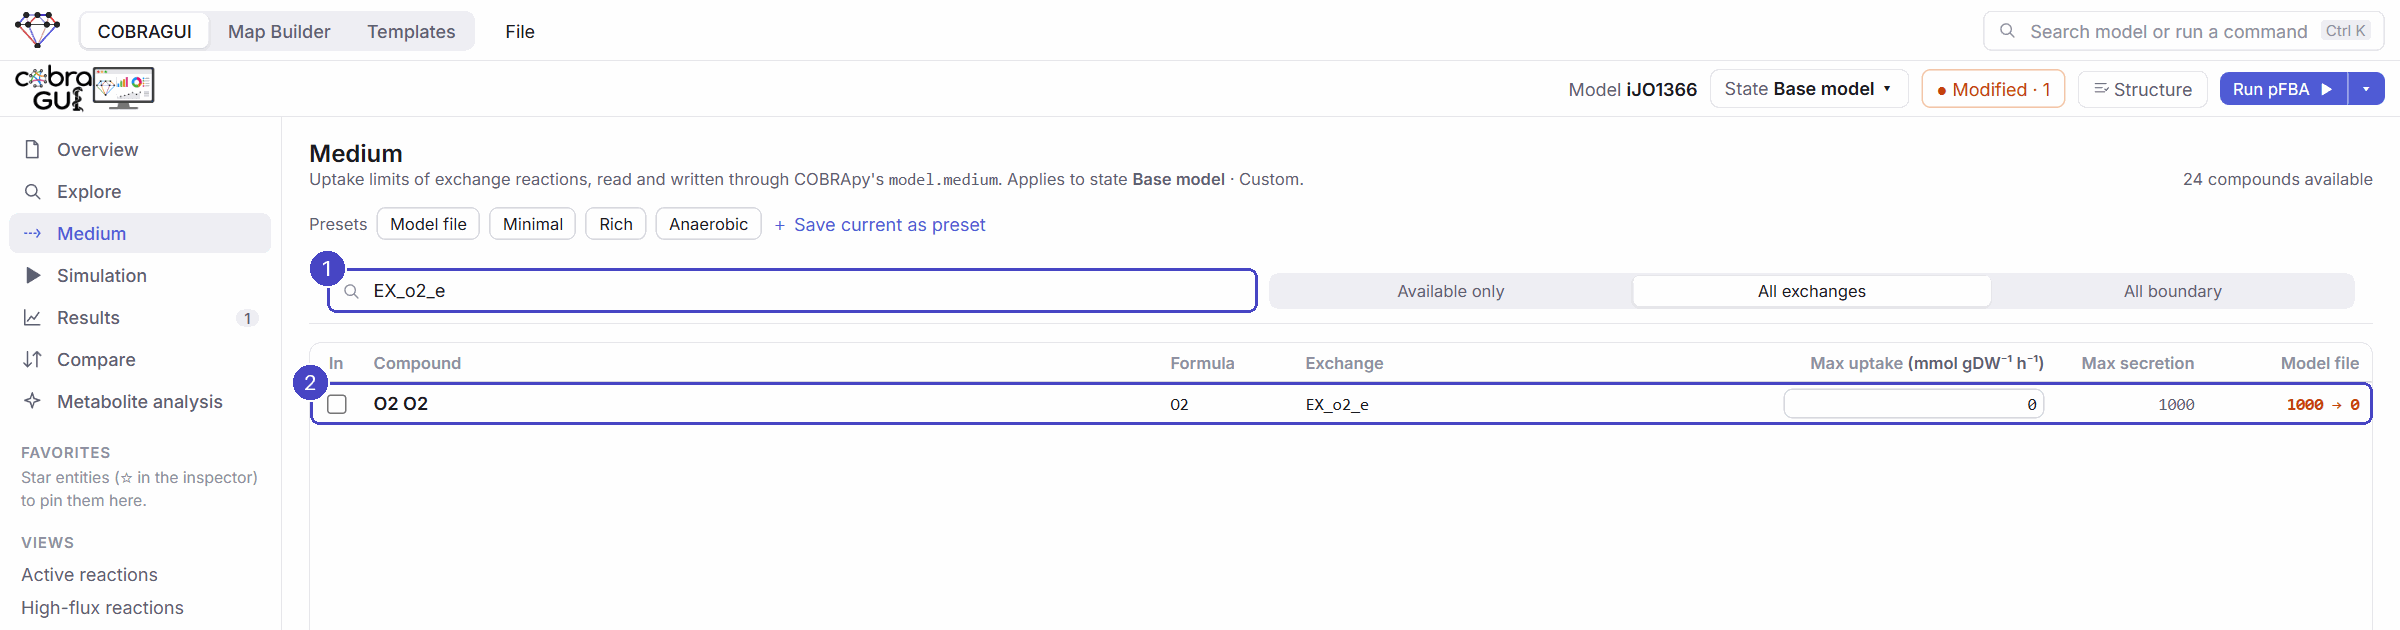Click the Overview page icon in sidebar
Viewport: 2400px width, 630px height.
[32, 149]
